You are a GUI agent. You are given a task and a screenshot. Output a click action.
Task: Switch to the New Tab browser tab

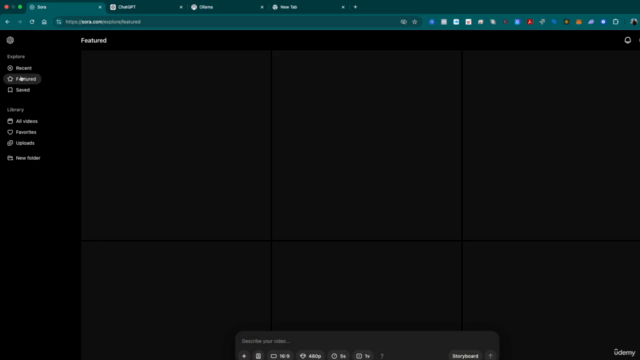[x=308, y=7]
